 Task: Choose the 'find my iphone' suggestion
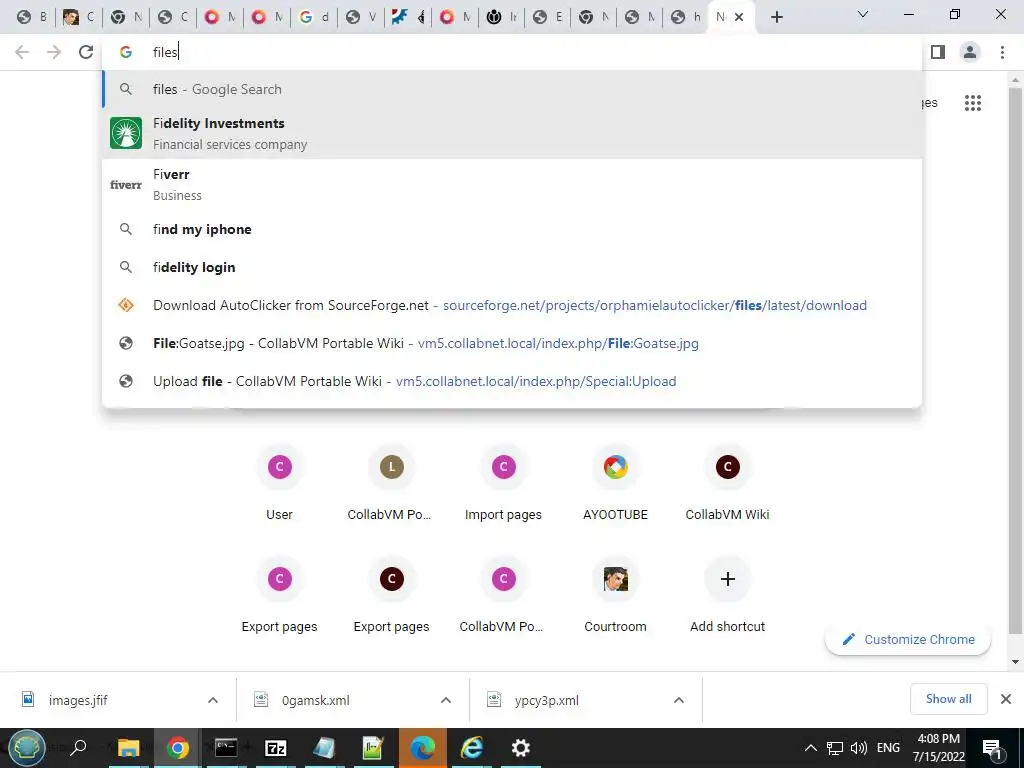512,229
